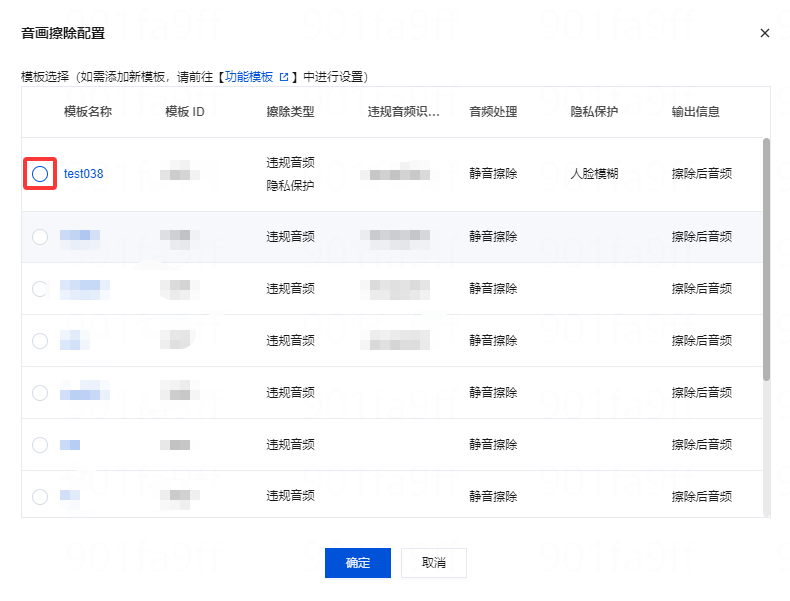Click the 音频处理 column header
790x601 pixels.
(493, 112)
